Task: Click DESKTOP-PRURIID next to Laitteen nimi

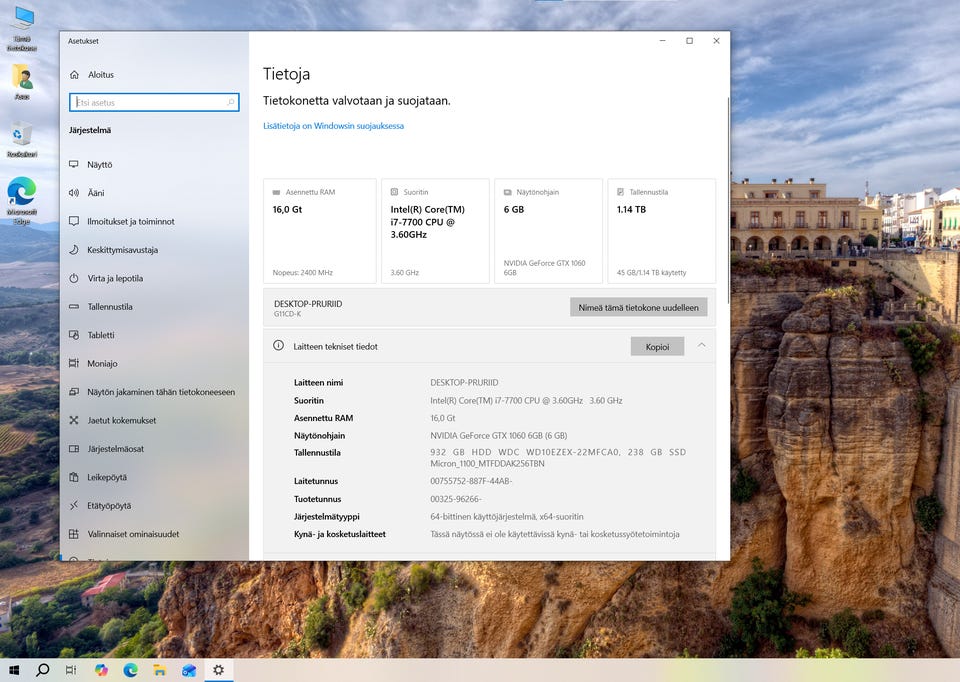Action: tap(464, 383)
